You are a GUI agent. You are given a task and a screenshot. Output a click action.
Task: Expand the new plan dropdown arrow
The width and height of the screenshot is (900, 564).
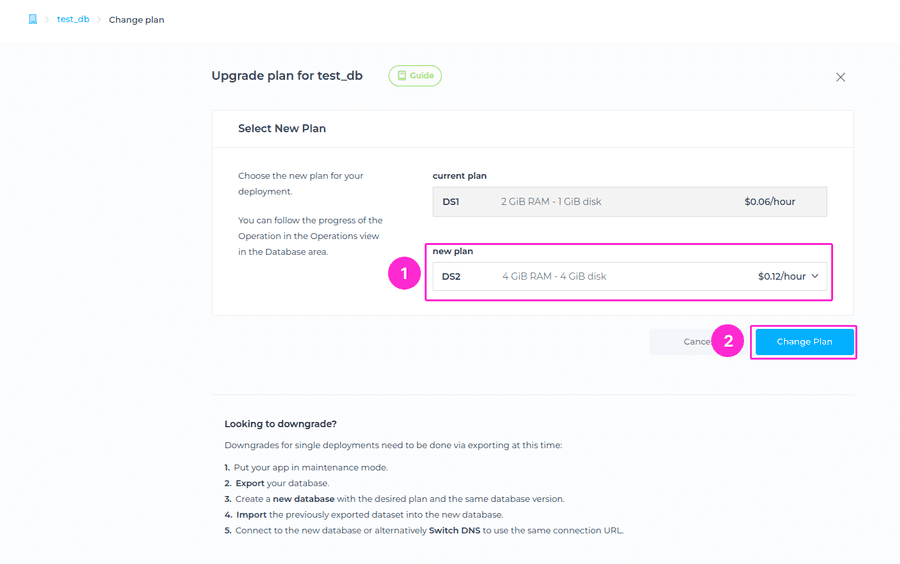point(815,276)
